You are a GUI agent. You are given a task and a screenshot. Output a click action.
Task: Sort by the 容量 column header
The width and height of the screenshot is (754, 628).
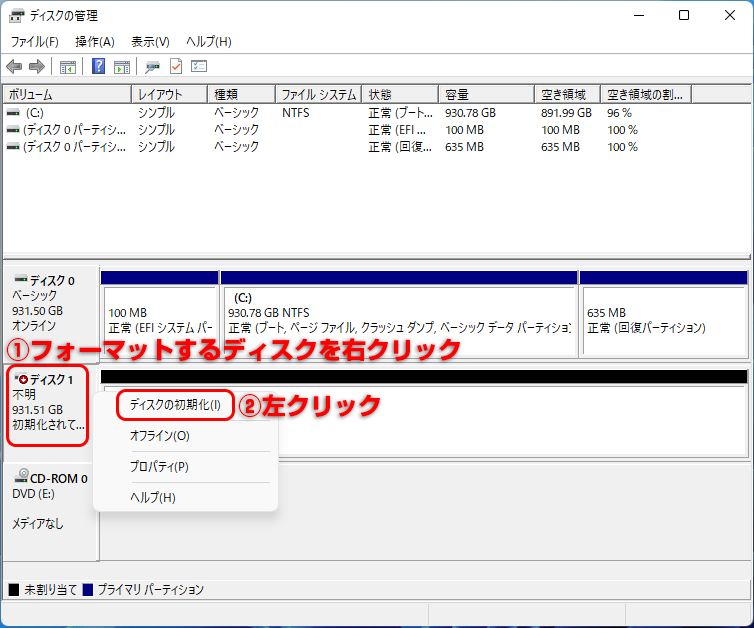pos(488,95)
